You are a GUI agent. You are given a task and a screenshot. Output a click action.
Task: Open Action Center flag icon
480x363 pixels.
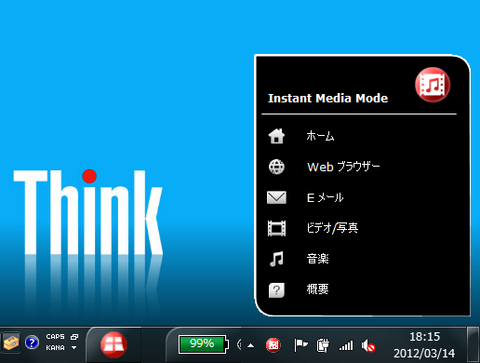(301, 345)
